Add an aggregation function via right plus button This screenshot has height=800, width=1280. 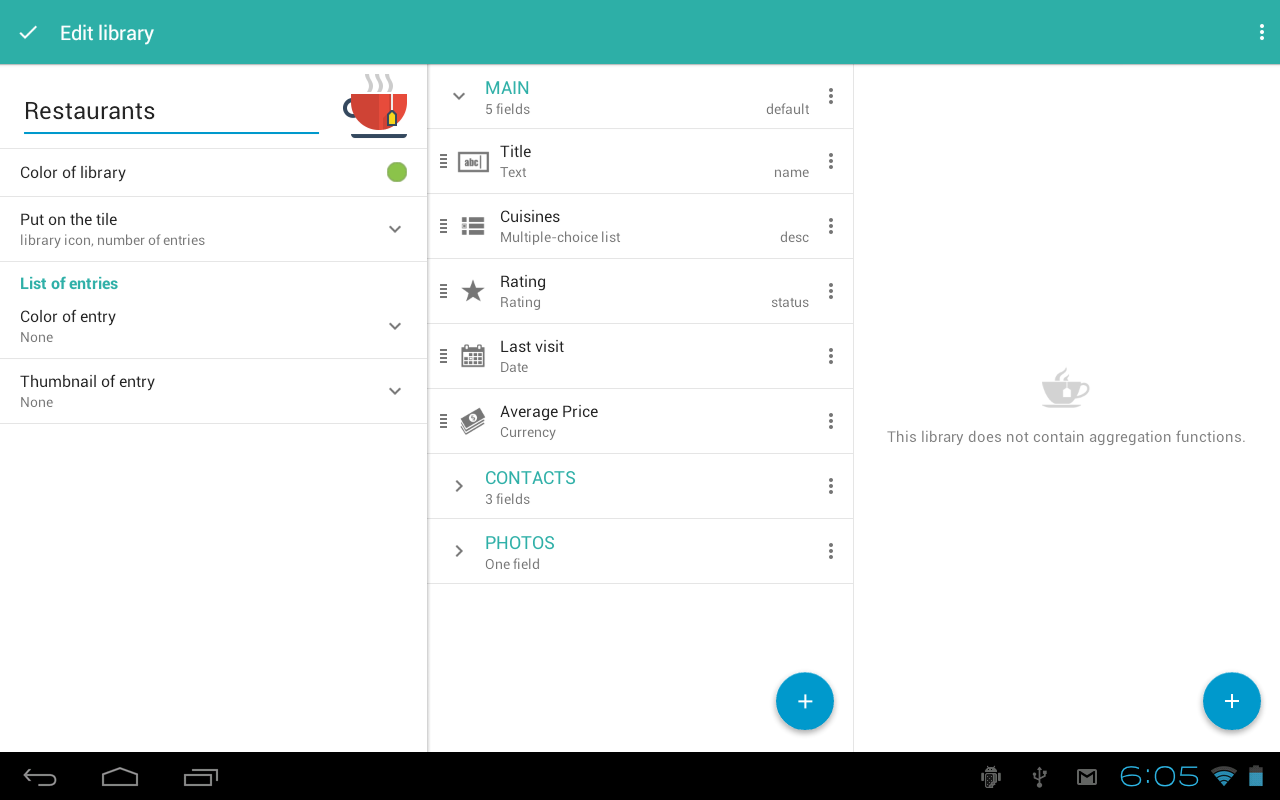coord(1231,701)
